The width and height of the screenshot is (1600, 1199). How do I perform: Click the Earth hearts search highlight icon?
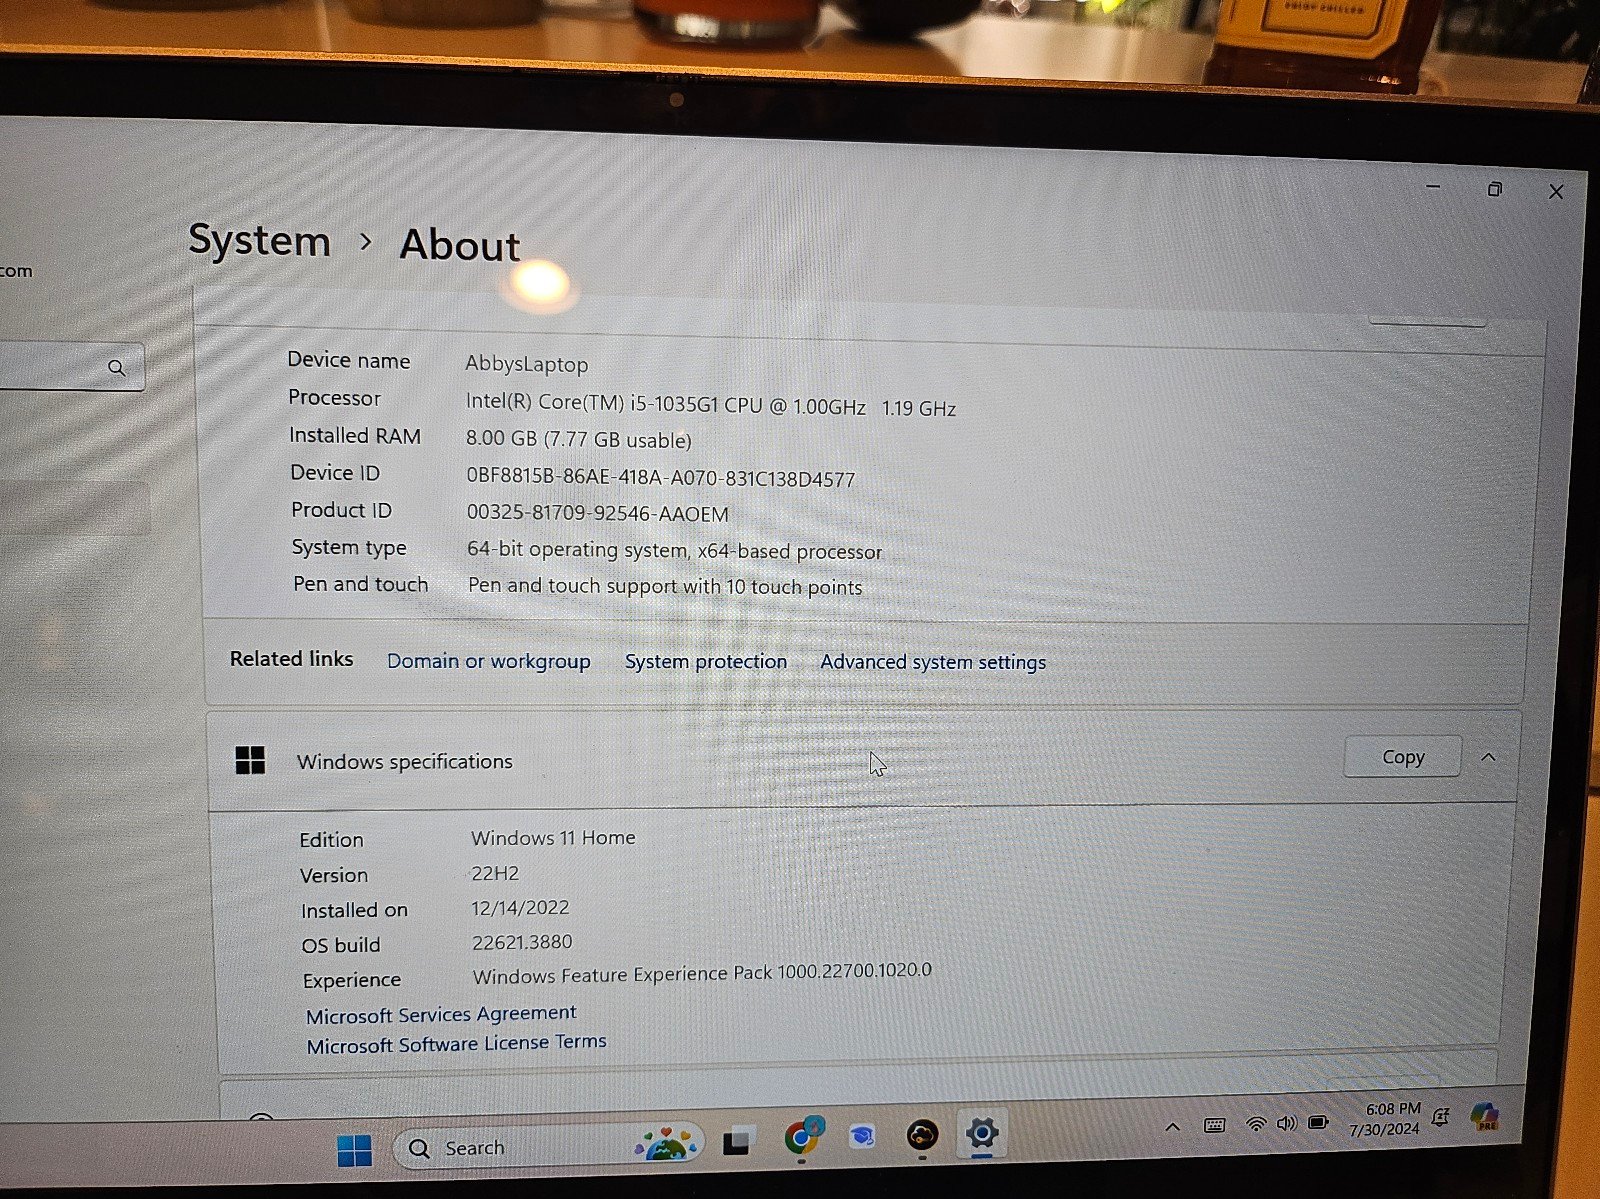[666, 1143]
